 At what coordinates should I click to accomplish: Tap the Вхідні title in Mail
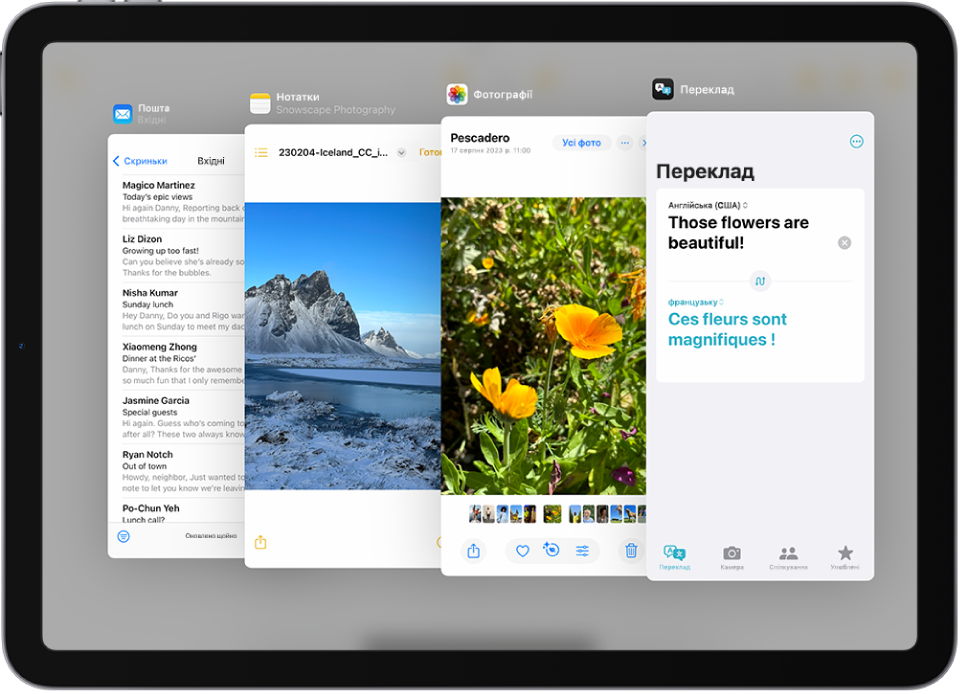pyautogui.click(x=211, y=161)
